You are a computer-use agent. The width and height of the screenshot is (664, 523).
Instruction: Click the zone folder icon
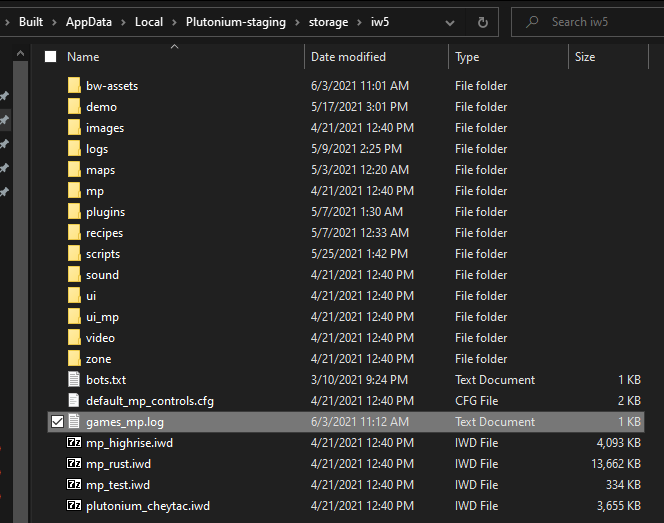coord(74,359)
